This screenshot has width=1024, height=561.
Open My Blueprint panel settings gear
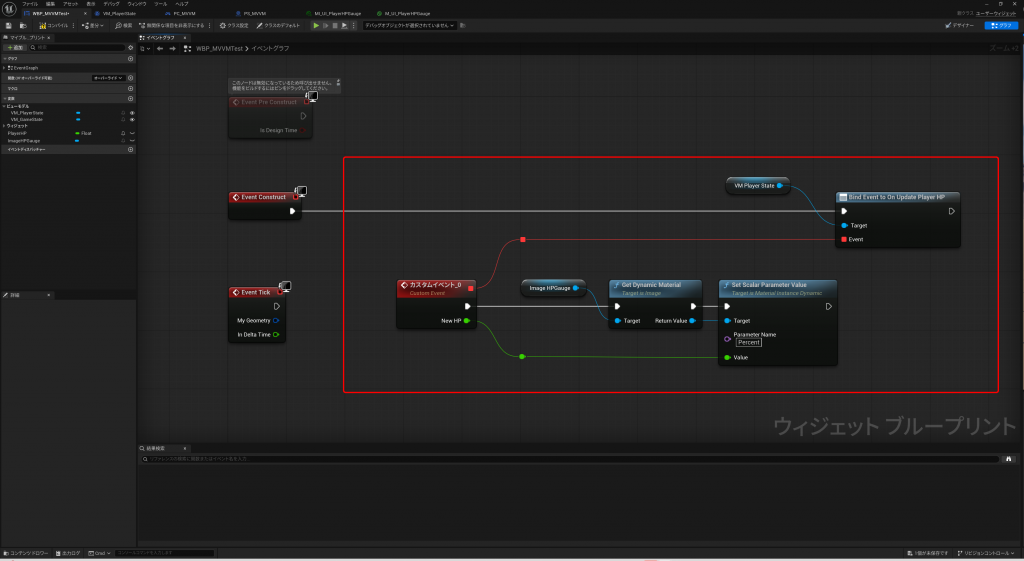(x=130, y=47)
